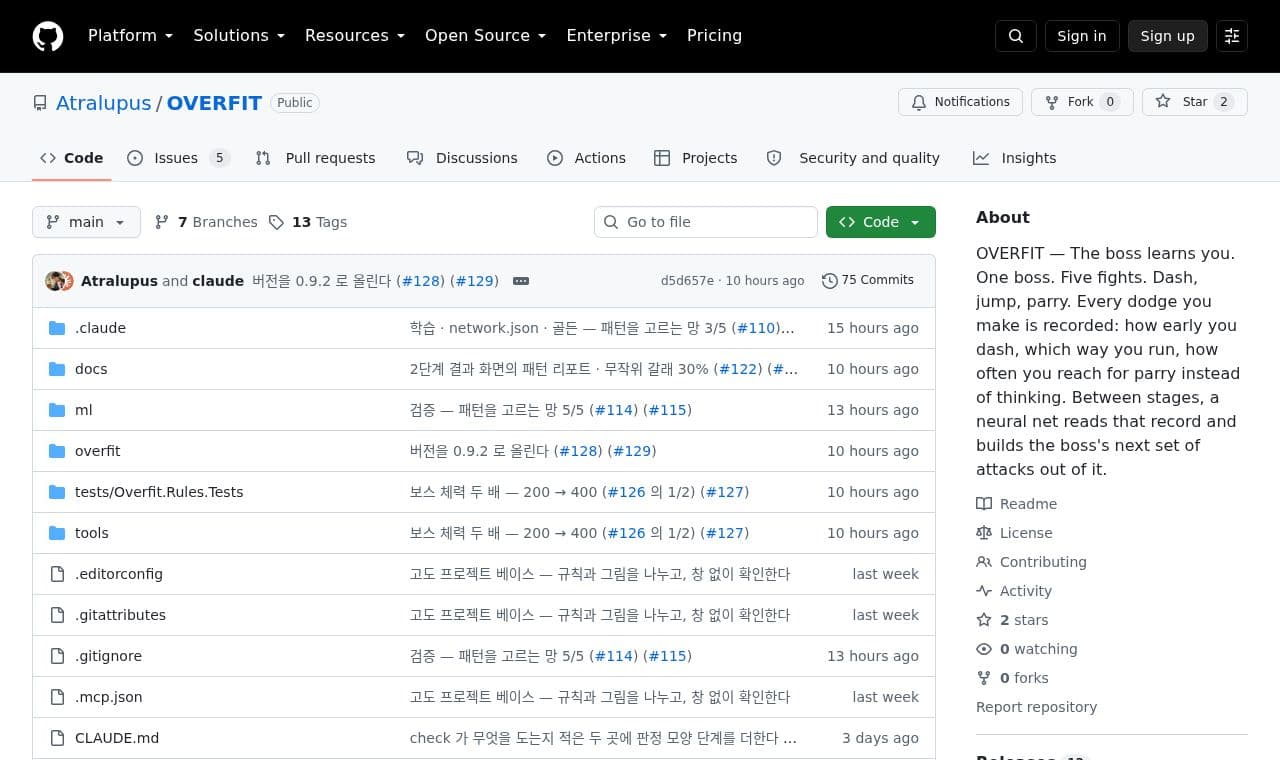Open the .claude folder
Viewport: 1280px width, 760px height.
click(100, 328)
